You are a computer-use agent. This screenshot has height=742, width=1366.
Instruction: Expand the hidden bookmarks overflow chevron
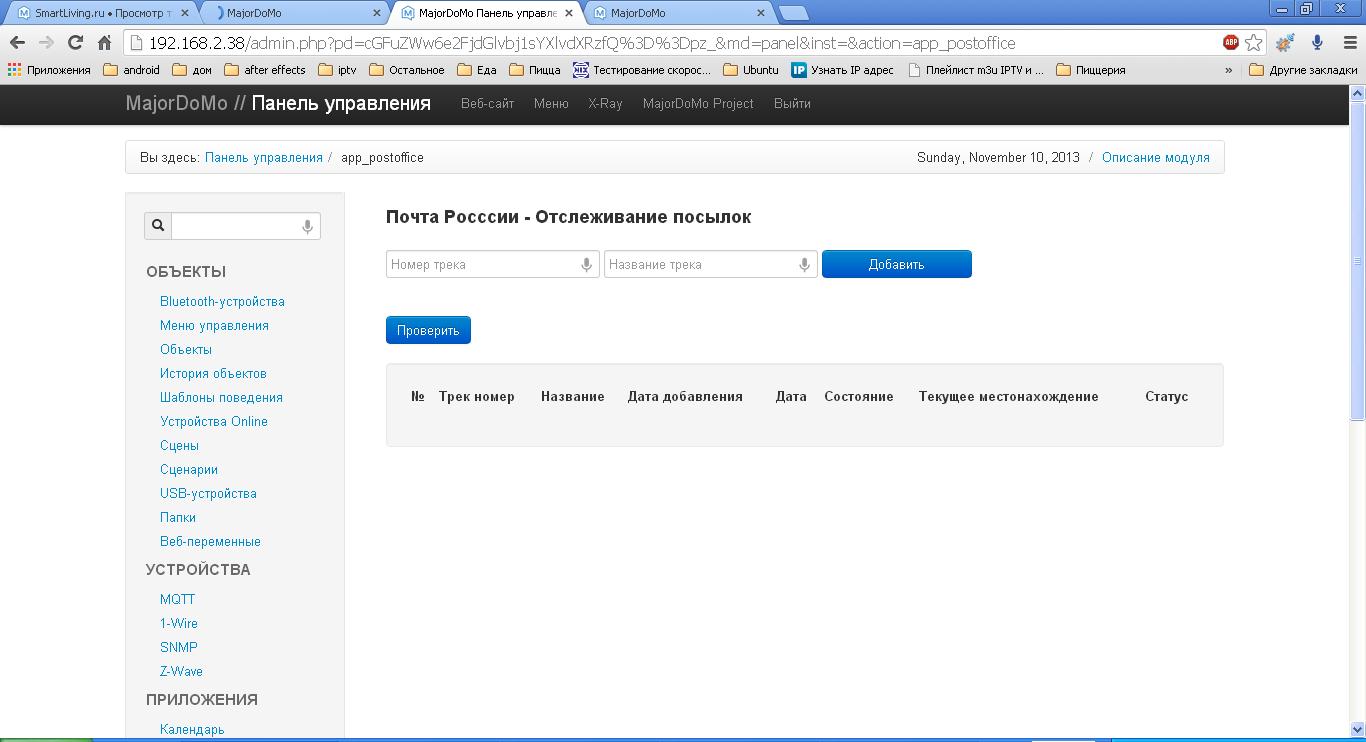[1228, 70]
